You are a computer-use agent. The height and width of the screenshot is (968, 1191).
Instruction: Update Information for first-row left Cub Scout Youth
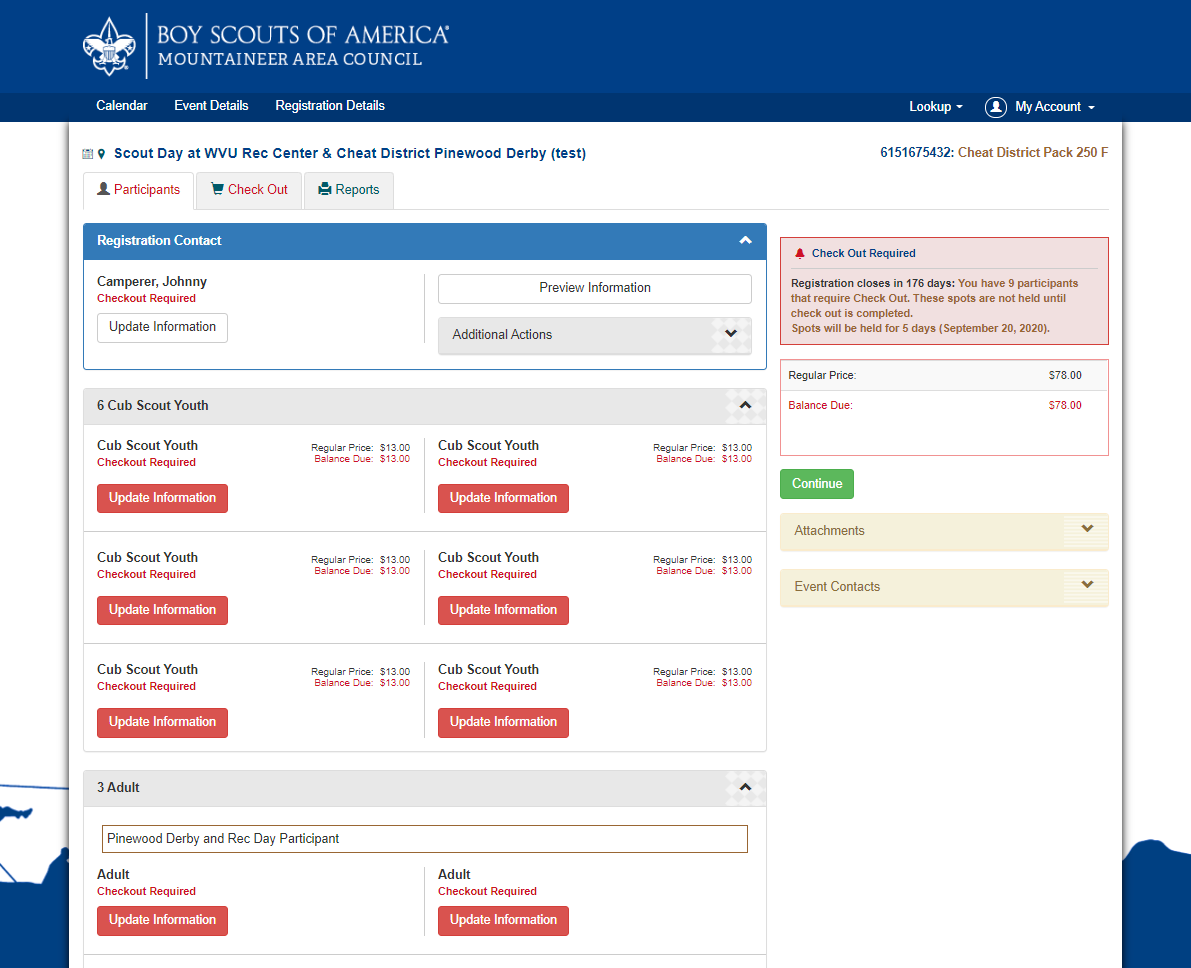[163, 498]
